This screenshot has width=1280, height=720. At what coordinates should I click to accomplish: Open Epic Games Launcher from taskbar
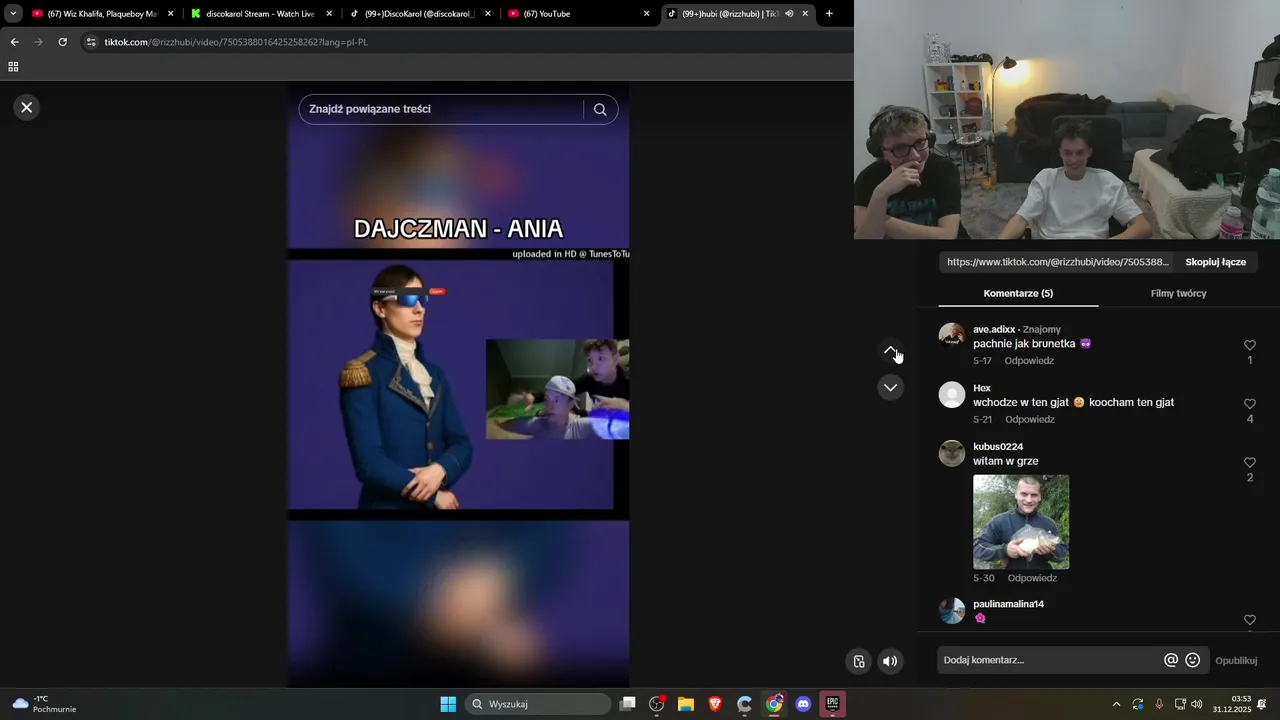(x=832, y=704)
